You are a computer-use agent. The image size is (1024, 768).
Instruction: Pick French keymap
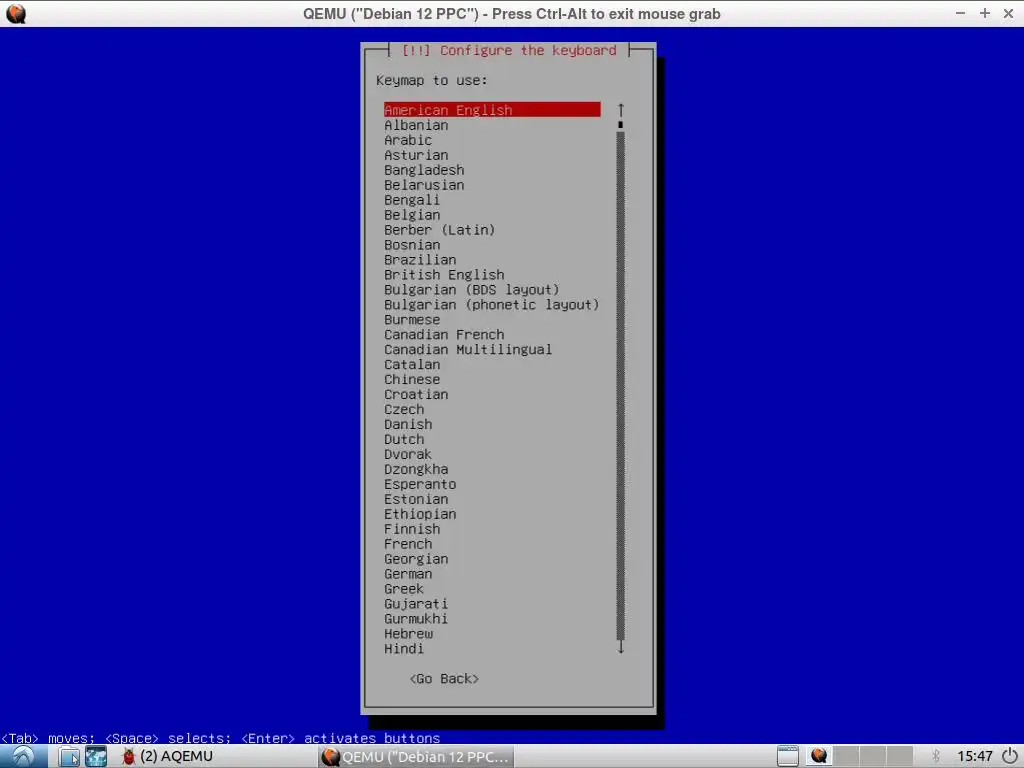[x=408, y=544]
